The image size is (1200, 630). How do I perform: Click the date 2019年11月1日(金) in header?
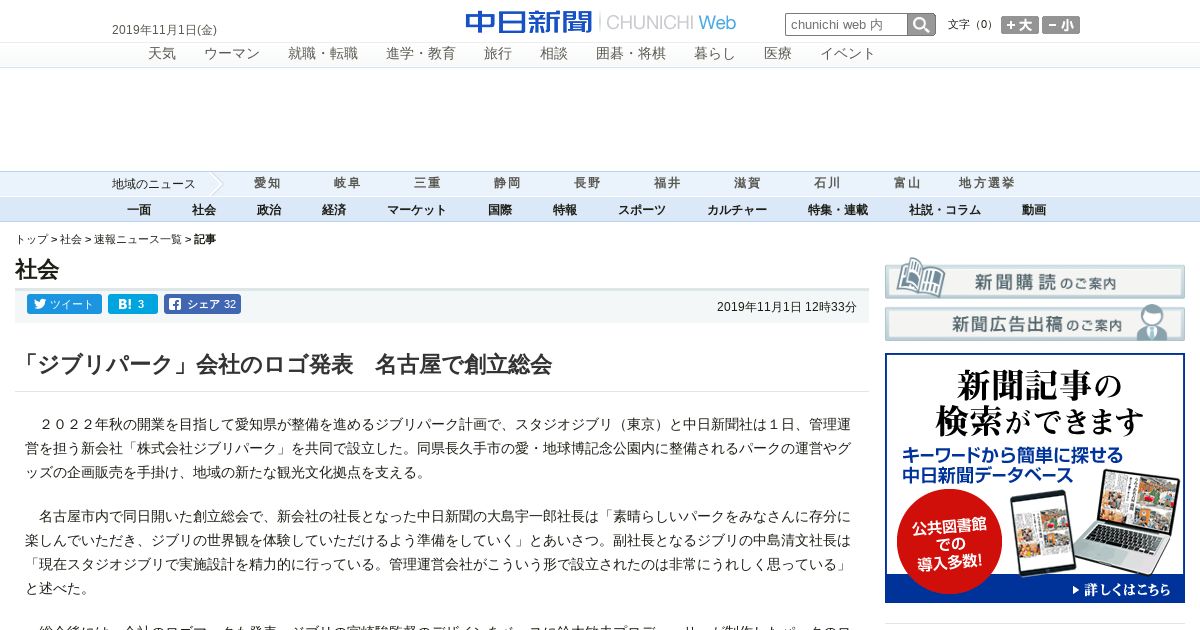[x=164, y=30]
